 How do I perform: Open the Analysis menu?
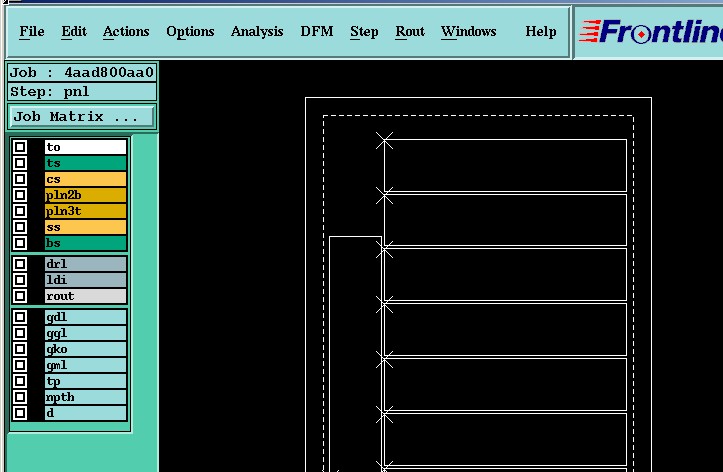(257, 31)
